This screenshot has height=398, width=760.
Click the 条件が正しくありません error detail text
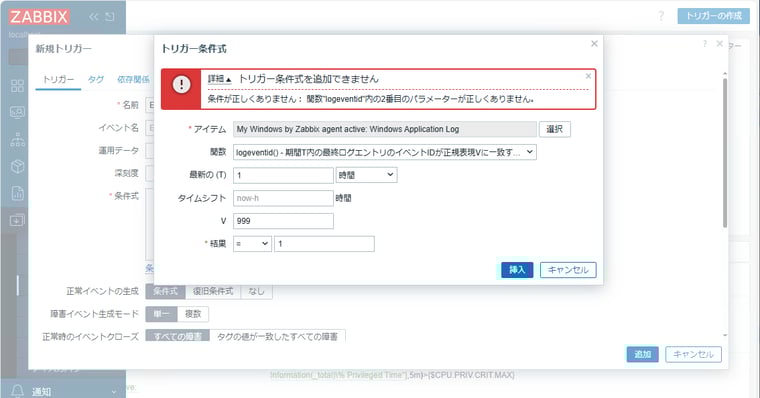(x=371, y=99)
